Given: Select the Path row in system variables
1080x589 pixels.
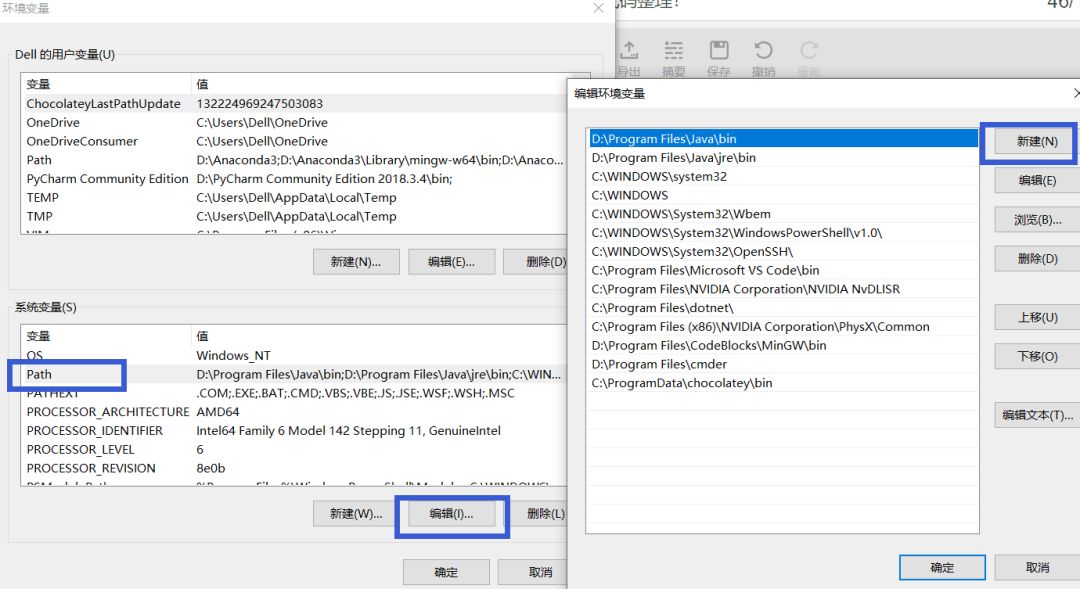Looking at the screenshot, I should pos(40,374).
